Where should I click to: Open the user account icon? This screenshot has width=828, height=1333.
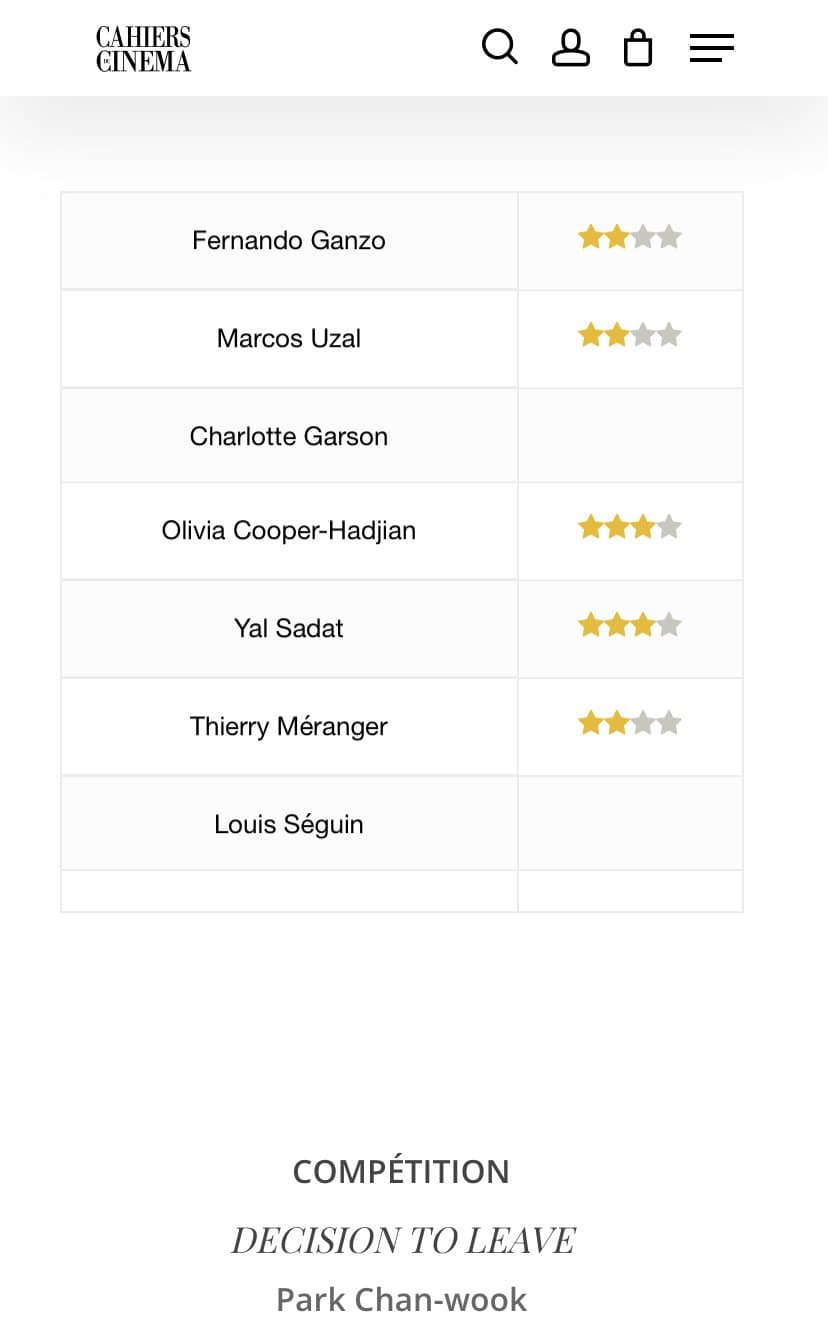tap(571, 47)
